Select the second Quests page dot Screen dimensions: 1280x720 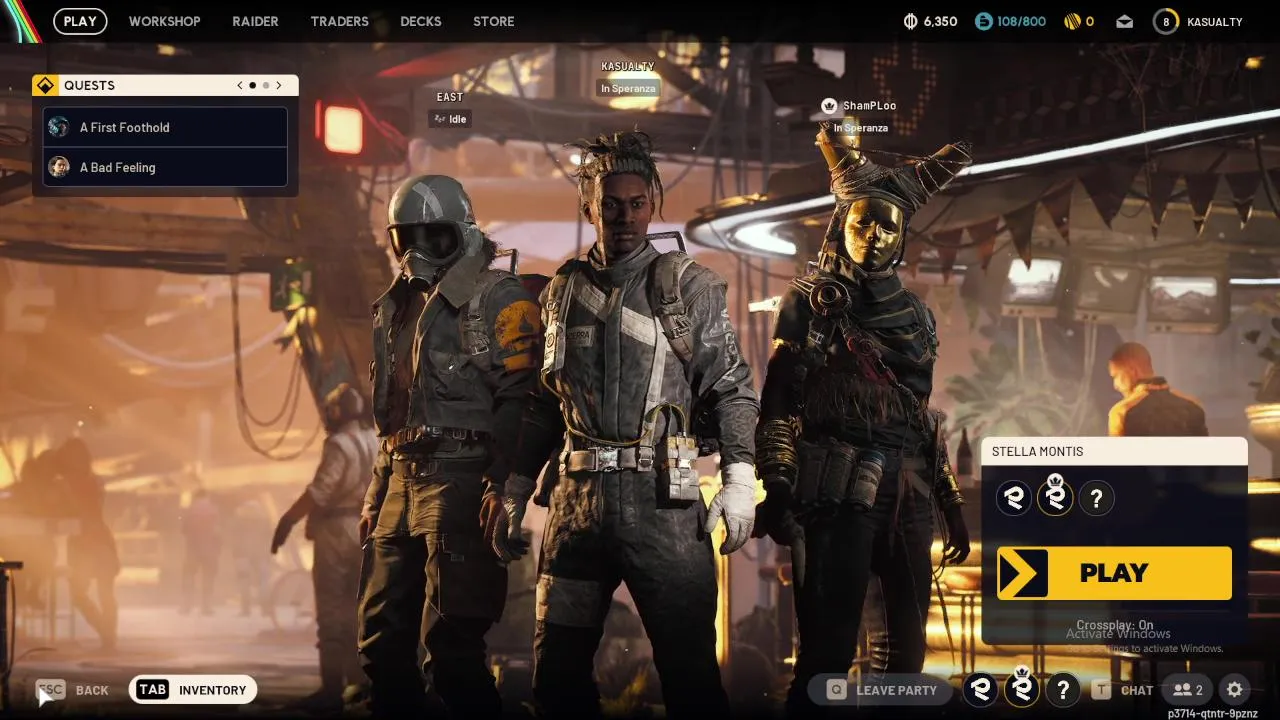point(266,86)
